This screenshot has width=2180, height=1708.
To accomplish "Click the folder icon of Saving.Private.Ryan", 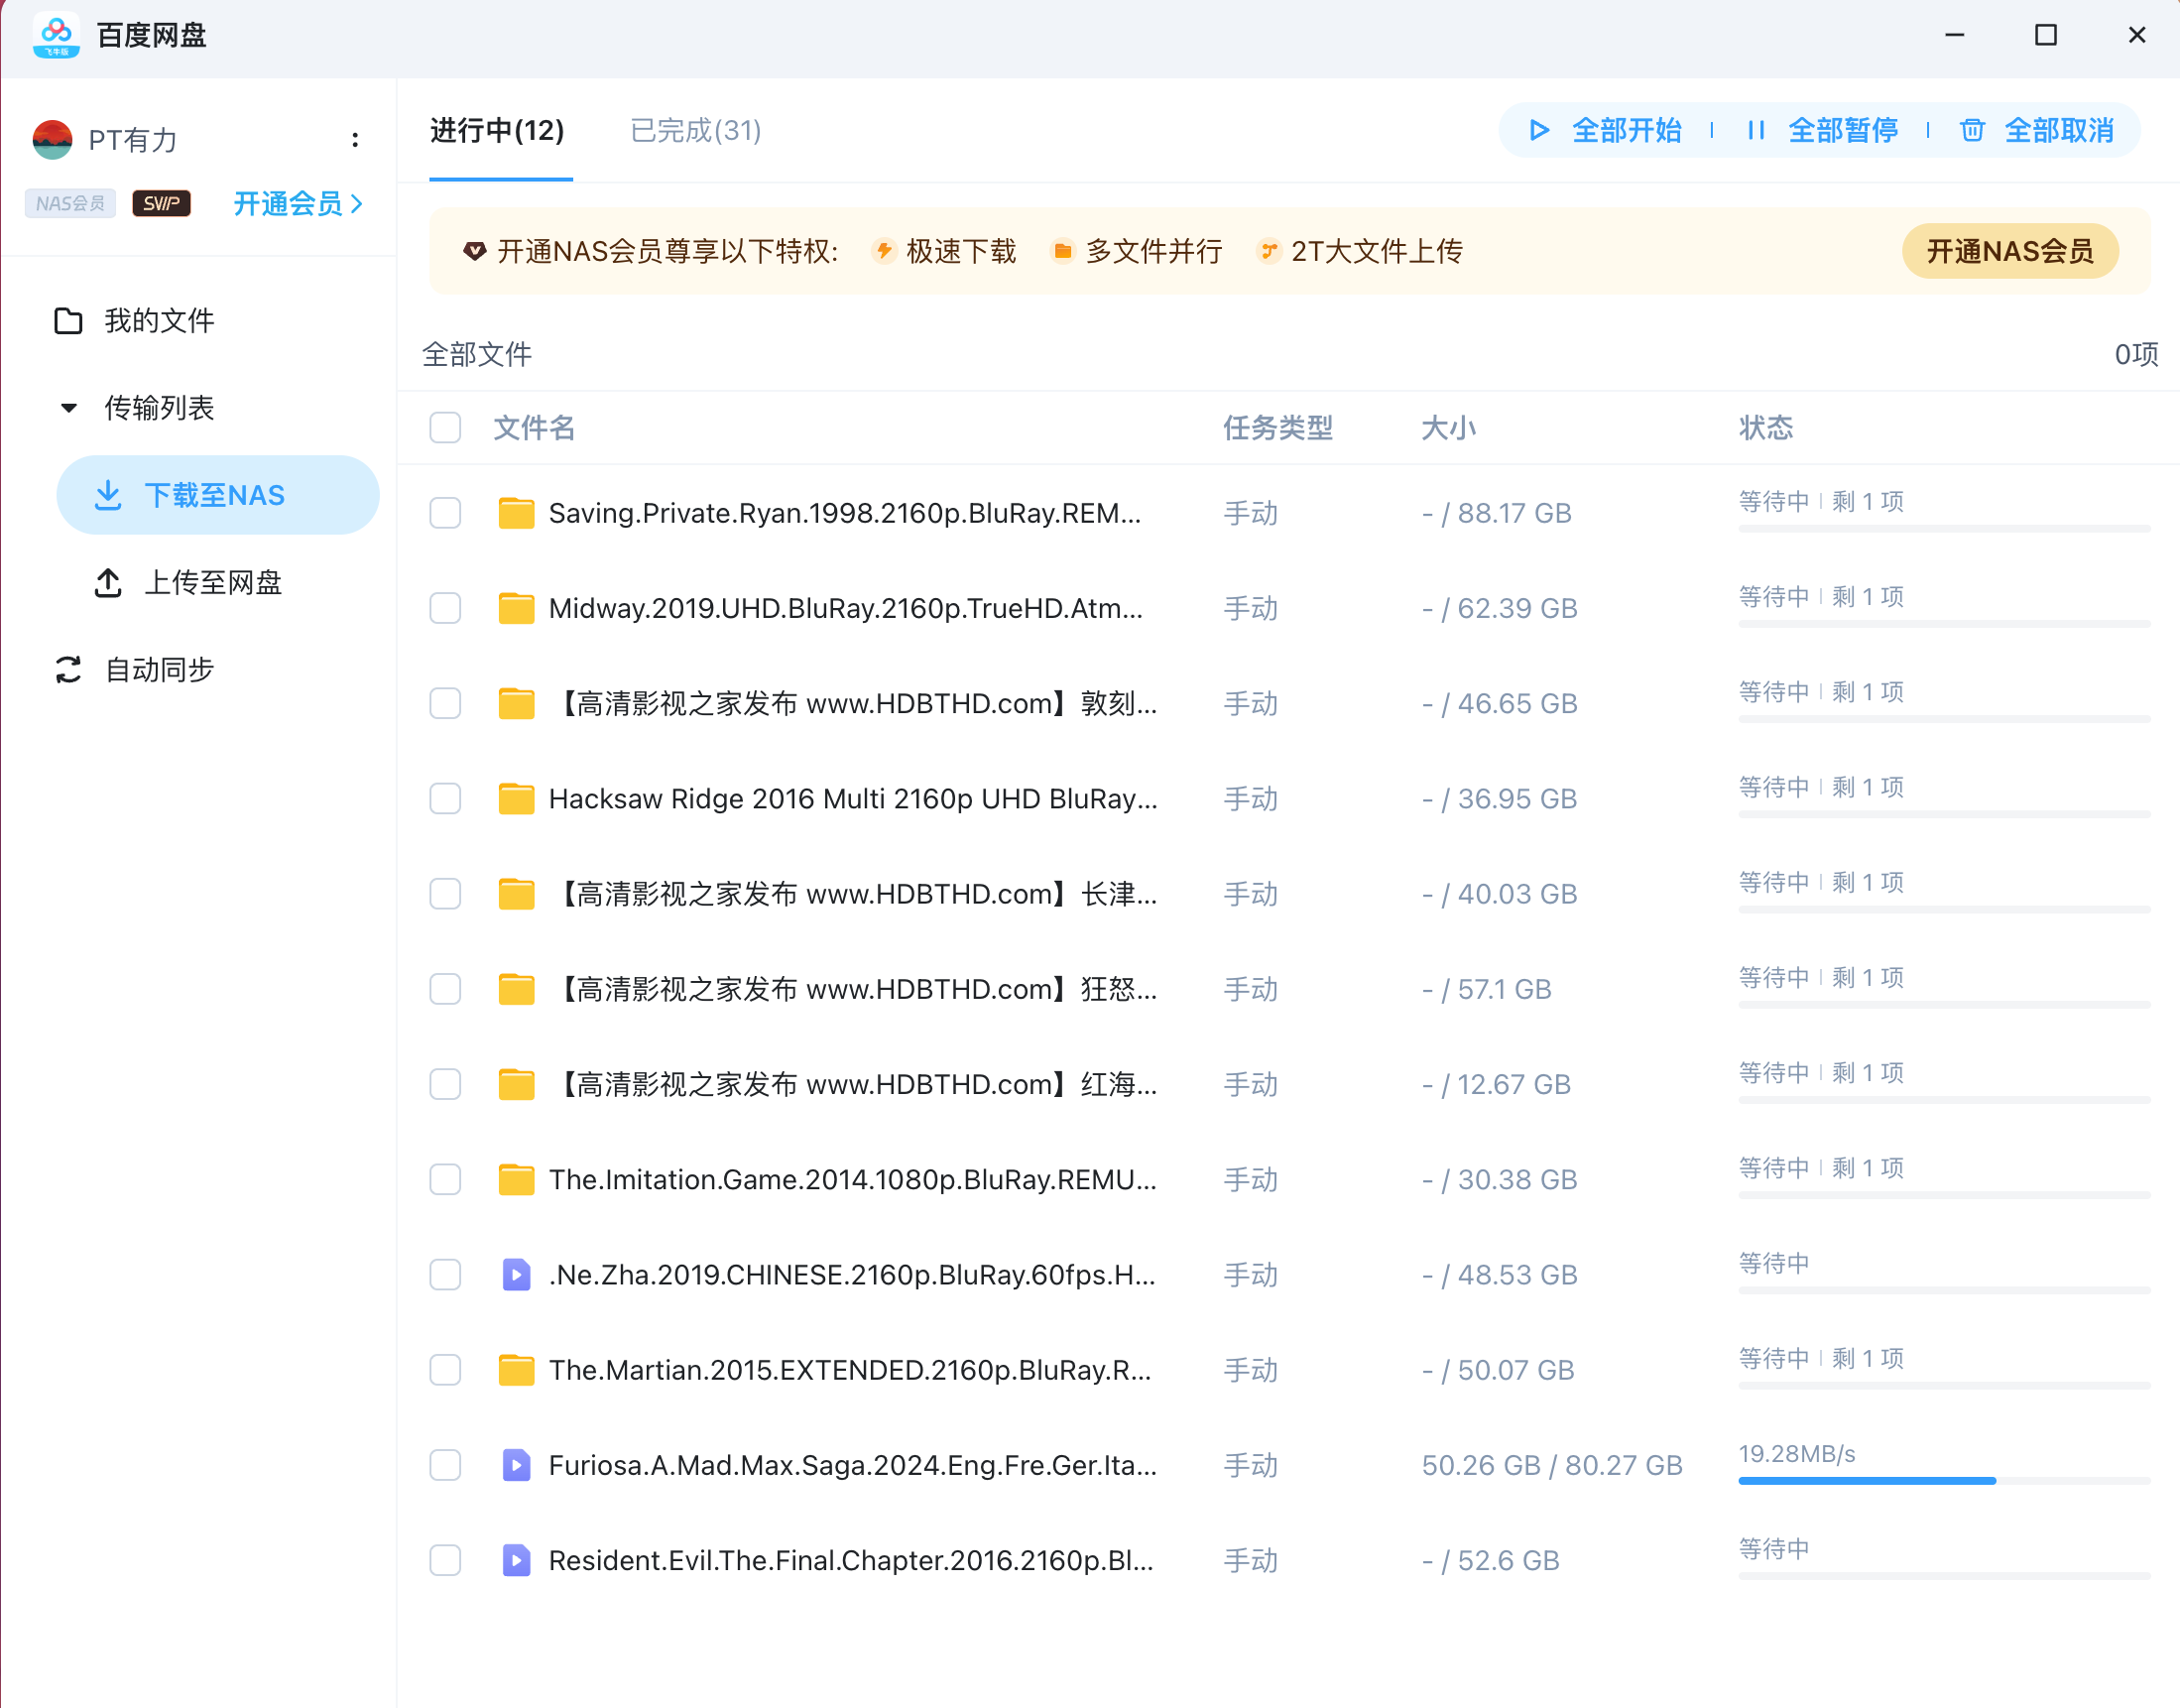I will click(x=516, y=513).
